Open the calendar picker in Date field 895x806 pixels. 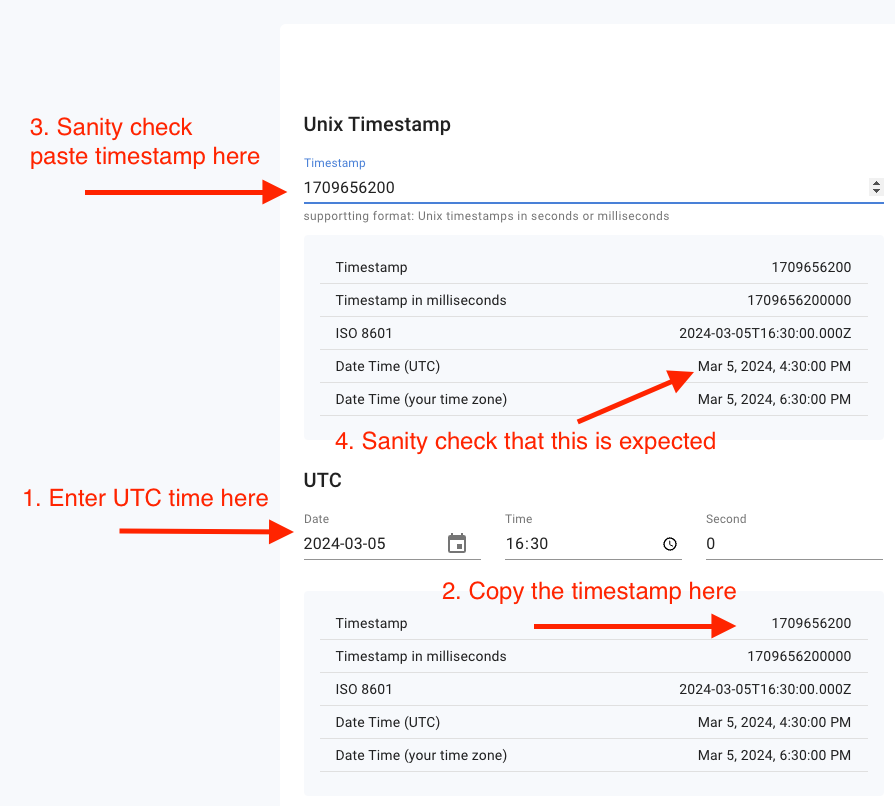[x=457, y=544]
